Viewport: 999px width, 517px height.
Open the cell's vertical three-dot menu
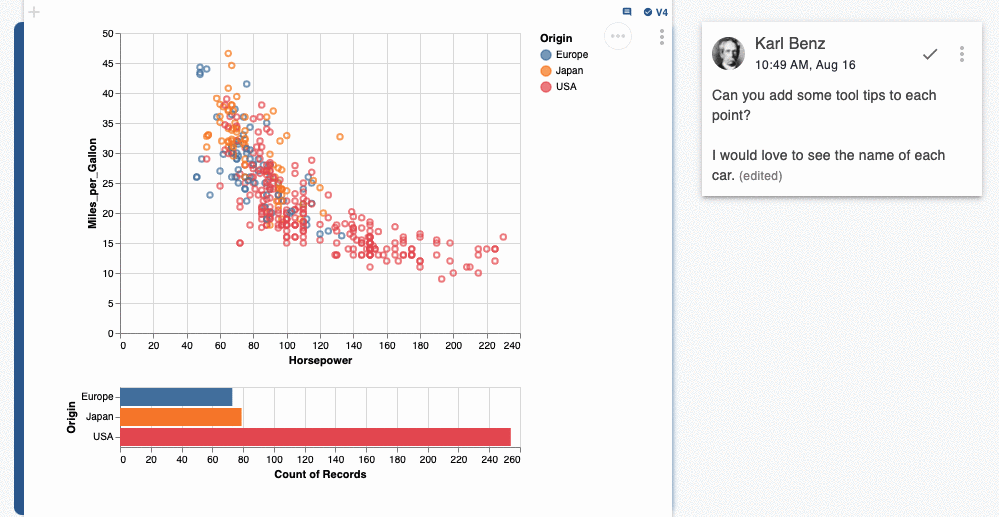pyautogui.click(x=662, y=37)
